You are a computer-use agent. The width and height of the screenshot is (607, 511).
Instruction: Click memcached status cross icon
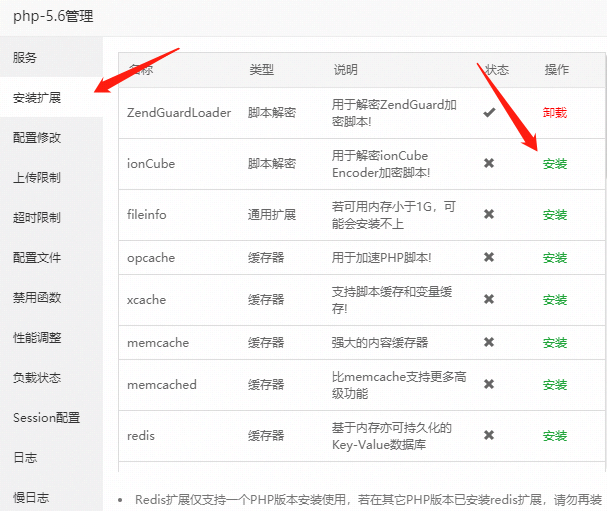click(489, 384)
